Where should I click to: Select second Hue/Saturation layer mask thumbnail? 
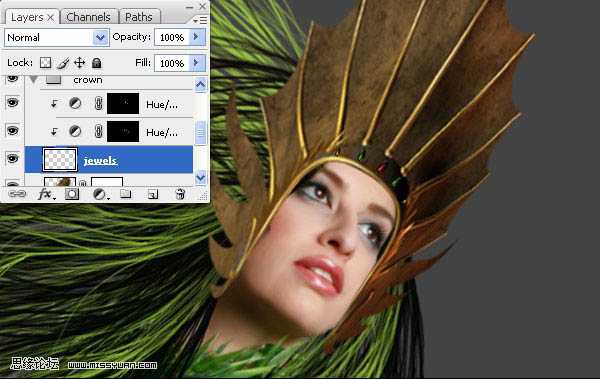tap(123, 132)
